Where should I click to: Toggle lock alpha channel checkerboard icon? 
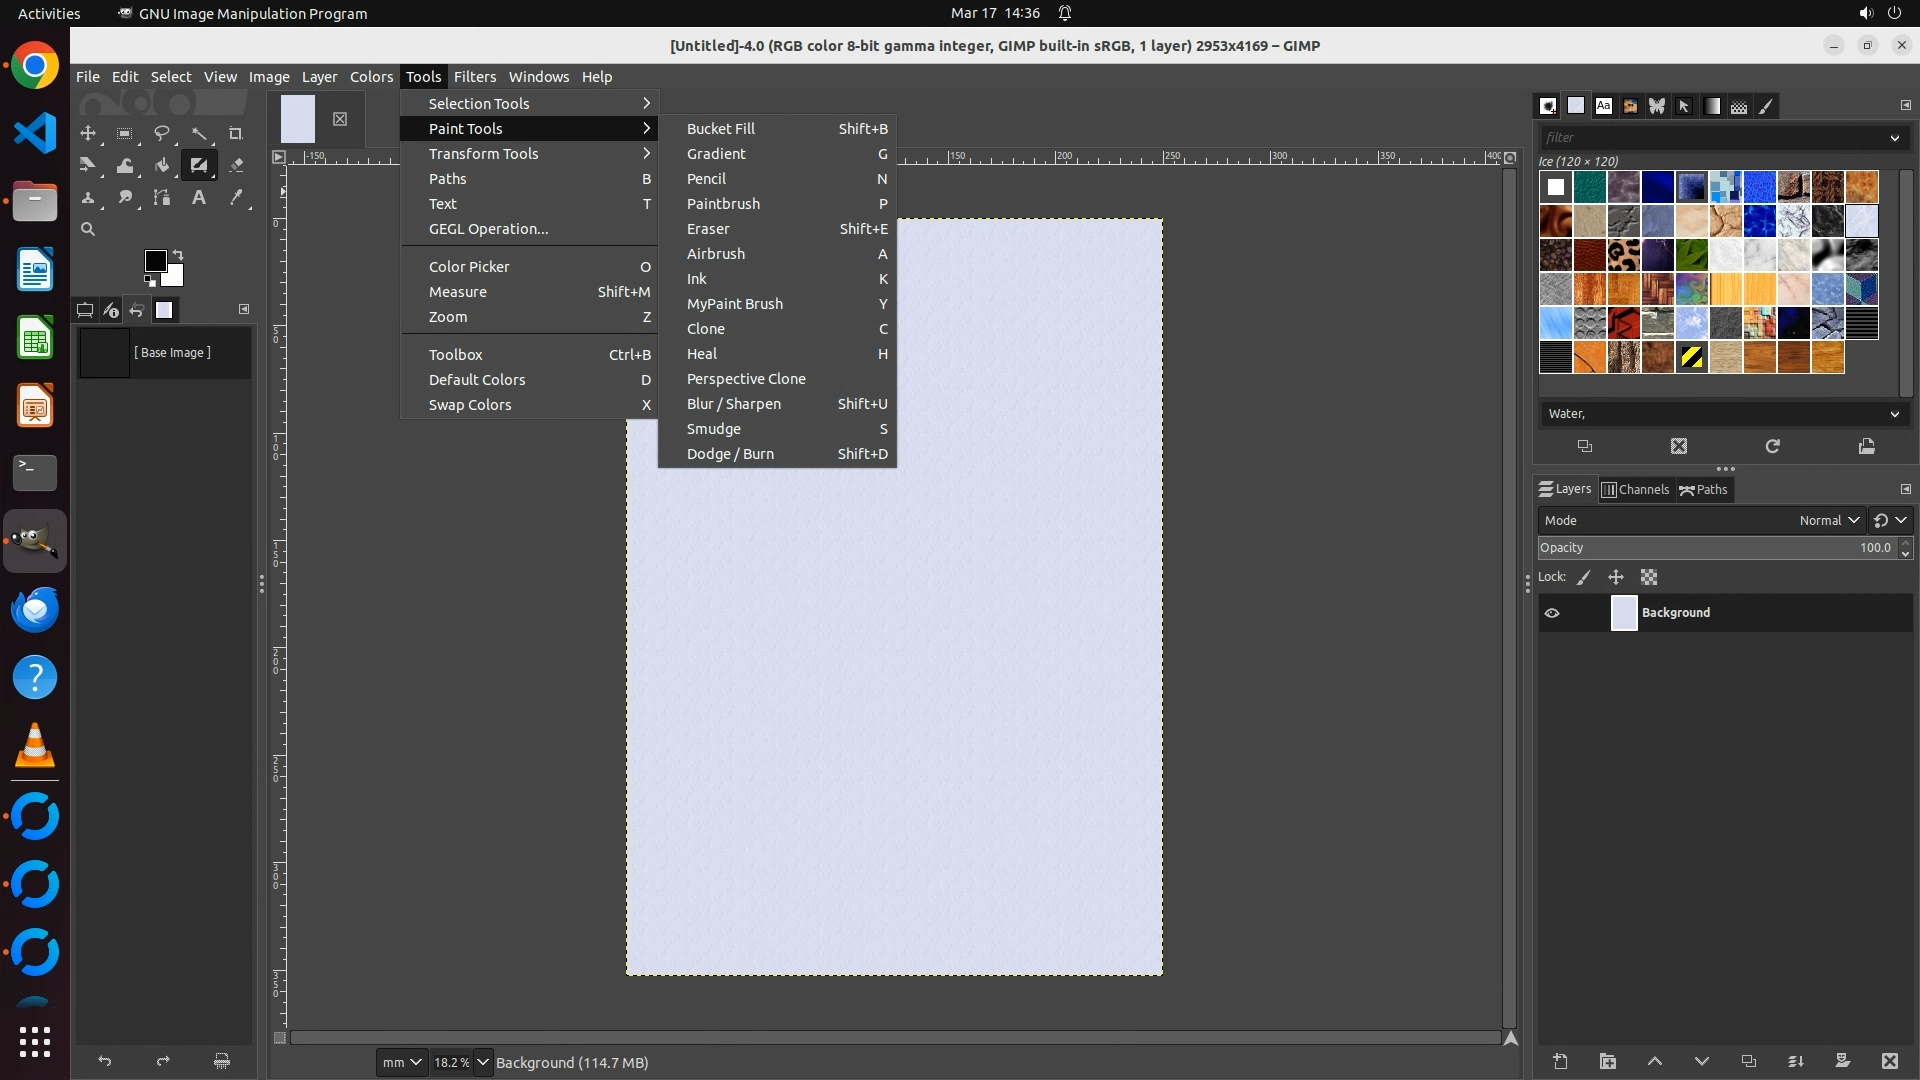1649,577
